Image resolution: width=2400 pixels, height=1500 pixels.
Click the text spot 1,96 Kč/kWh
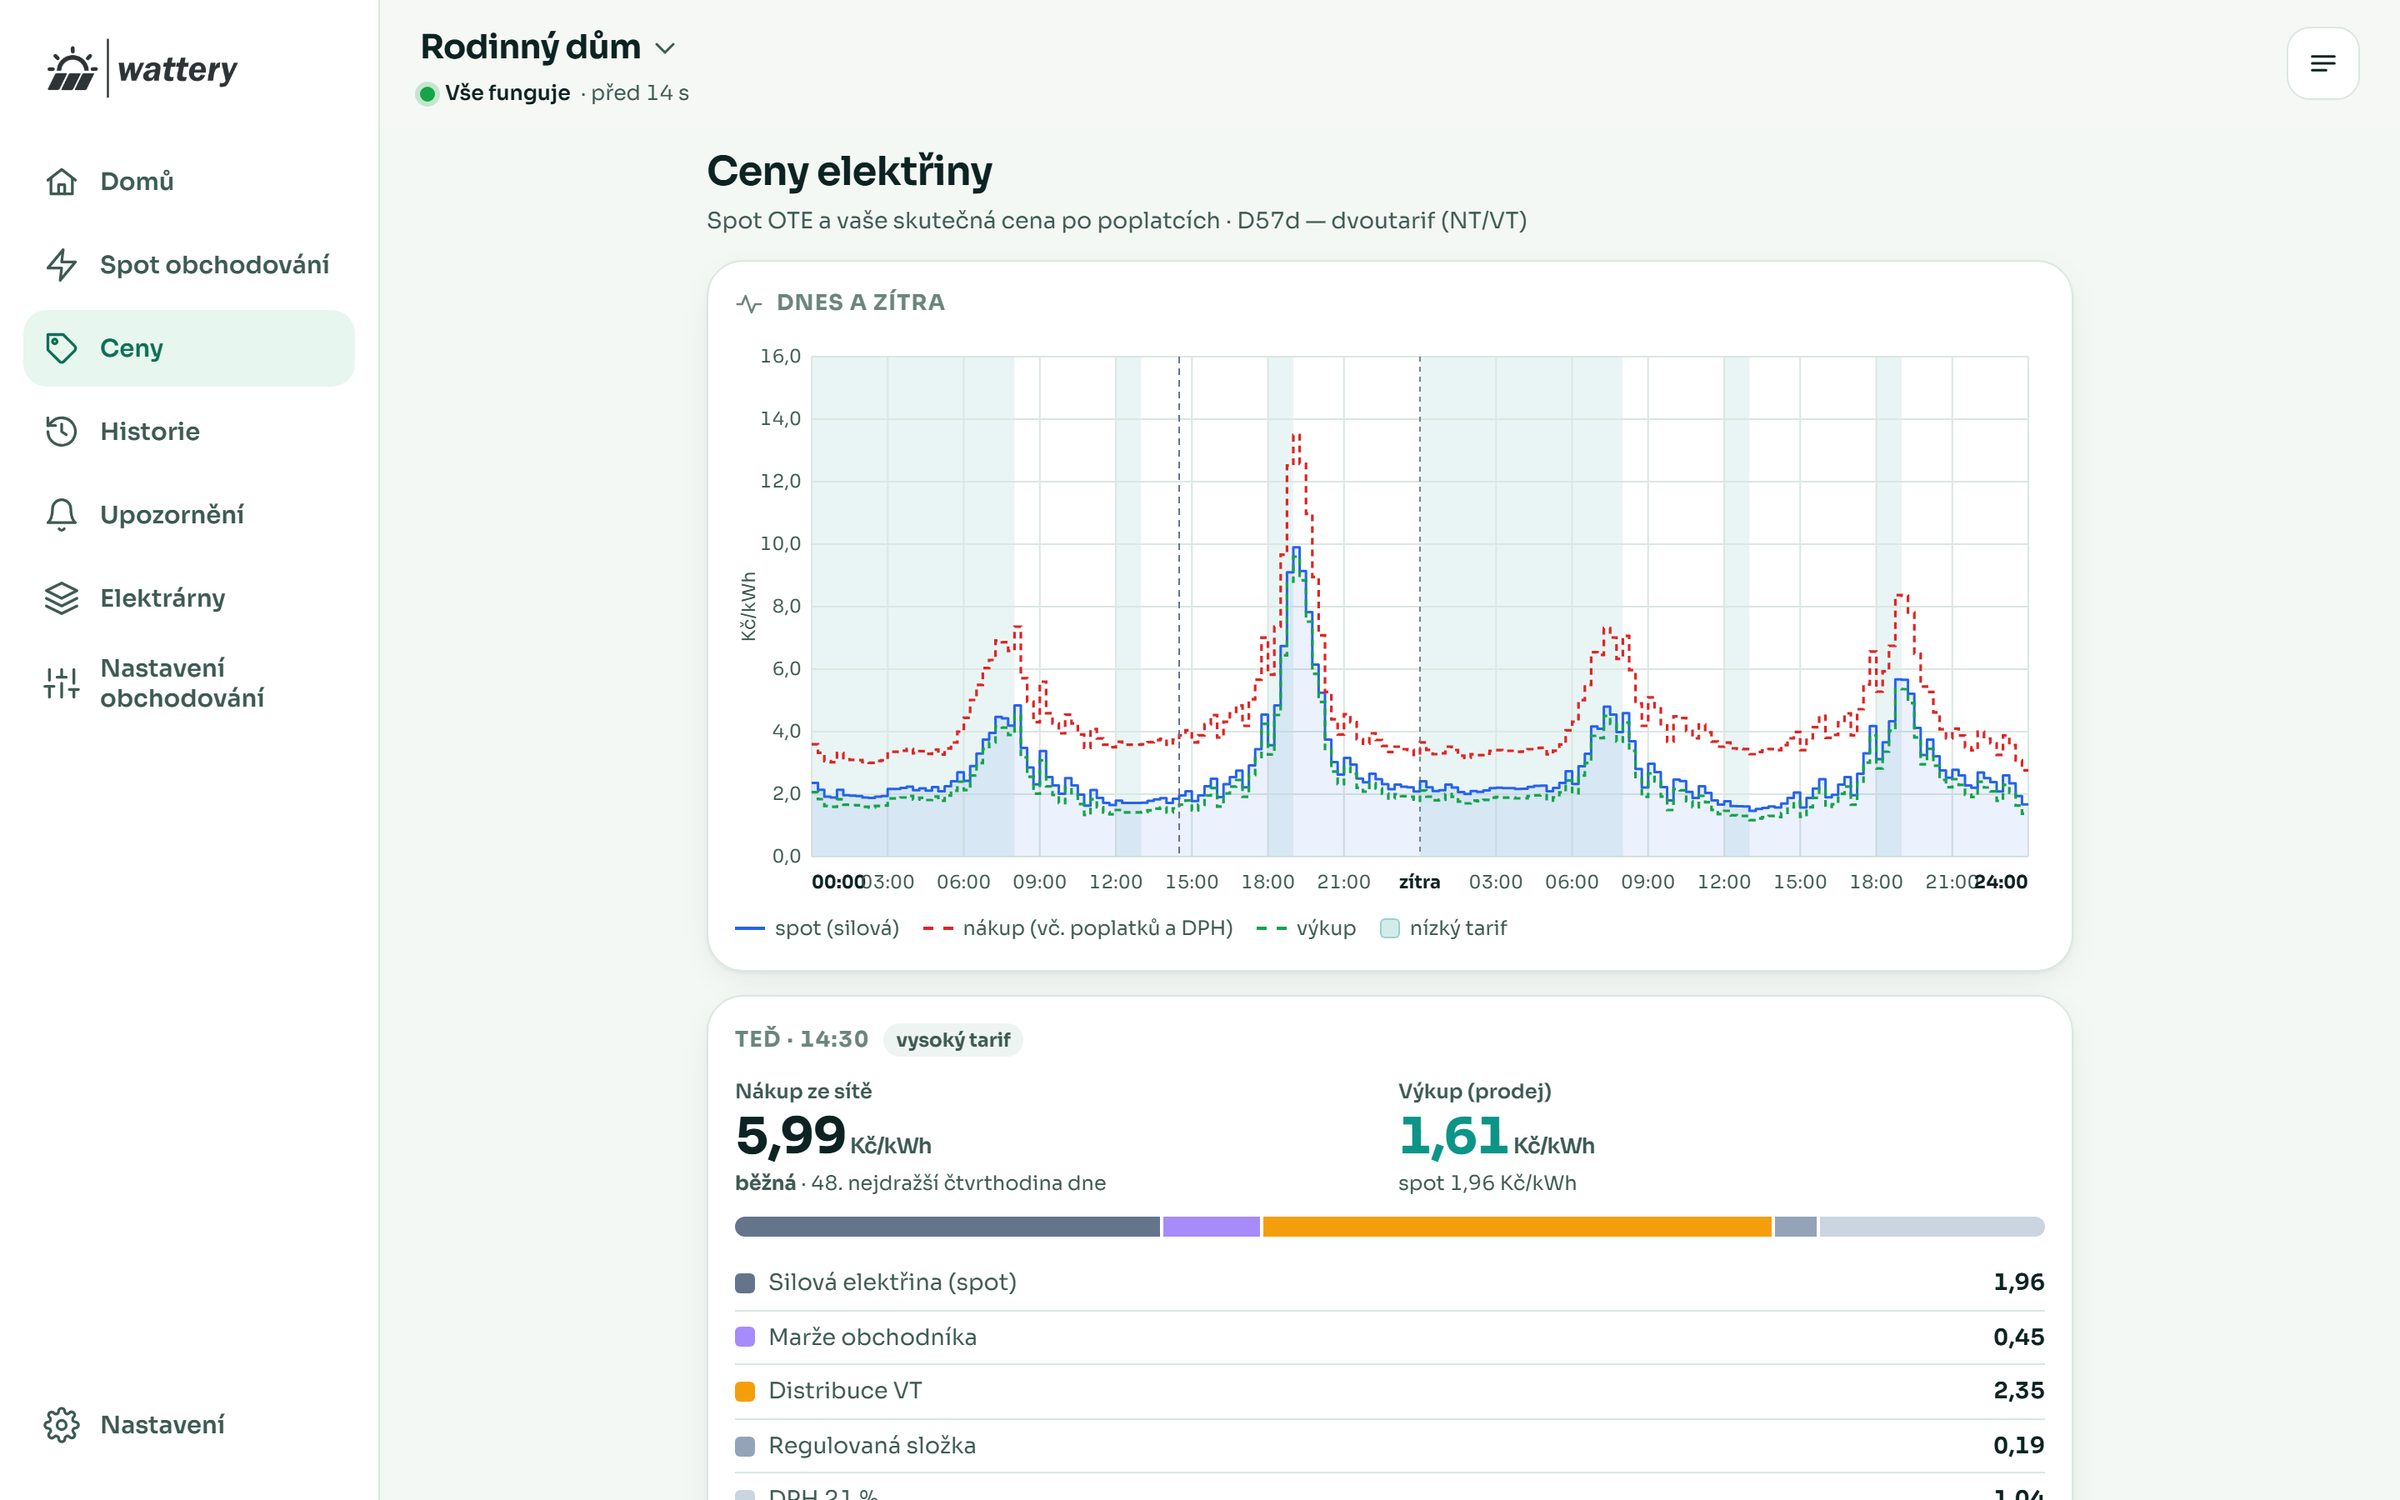click(1487, 1183)
